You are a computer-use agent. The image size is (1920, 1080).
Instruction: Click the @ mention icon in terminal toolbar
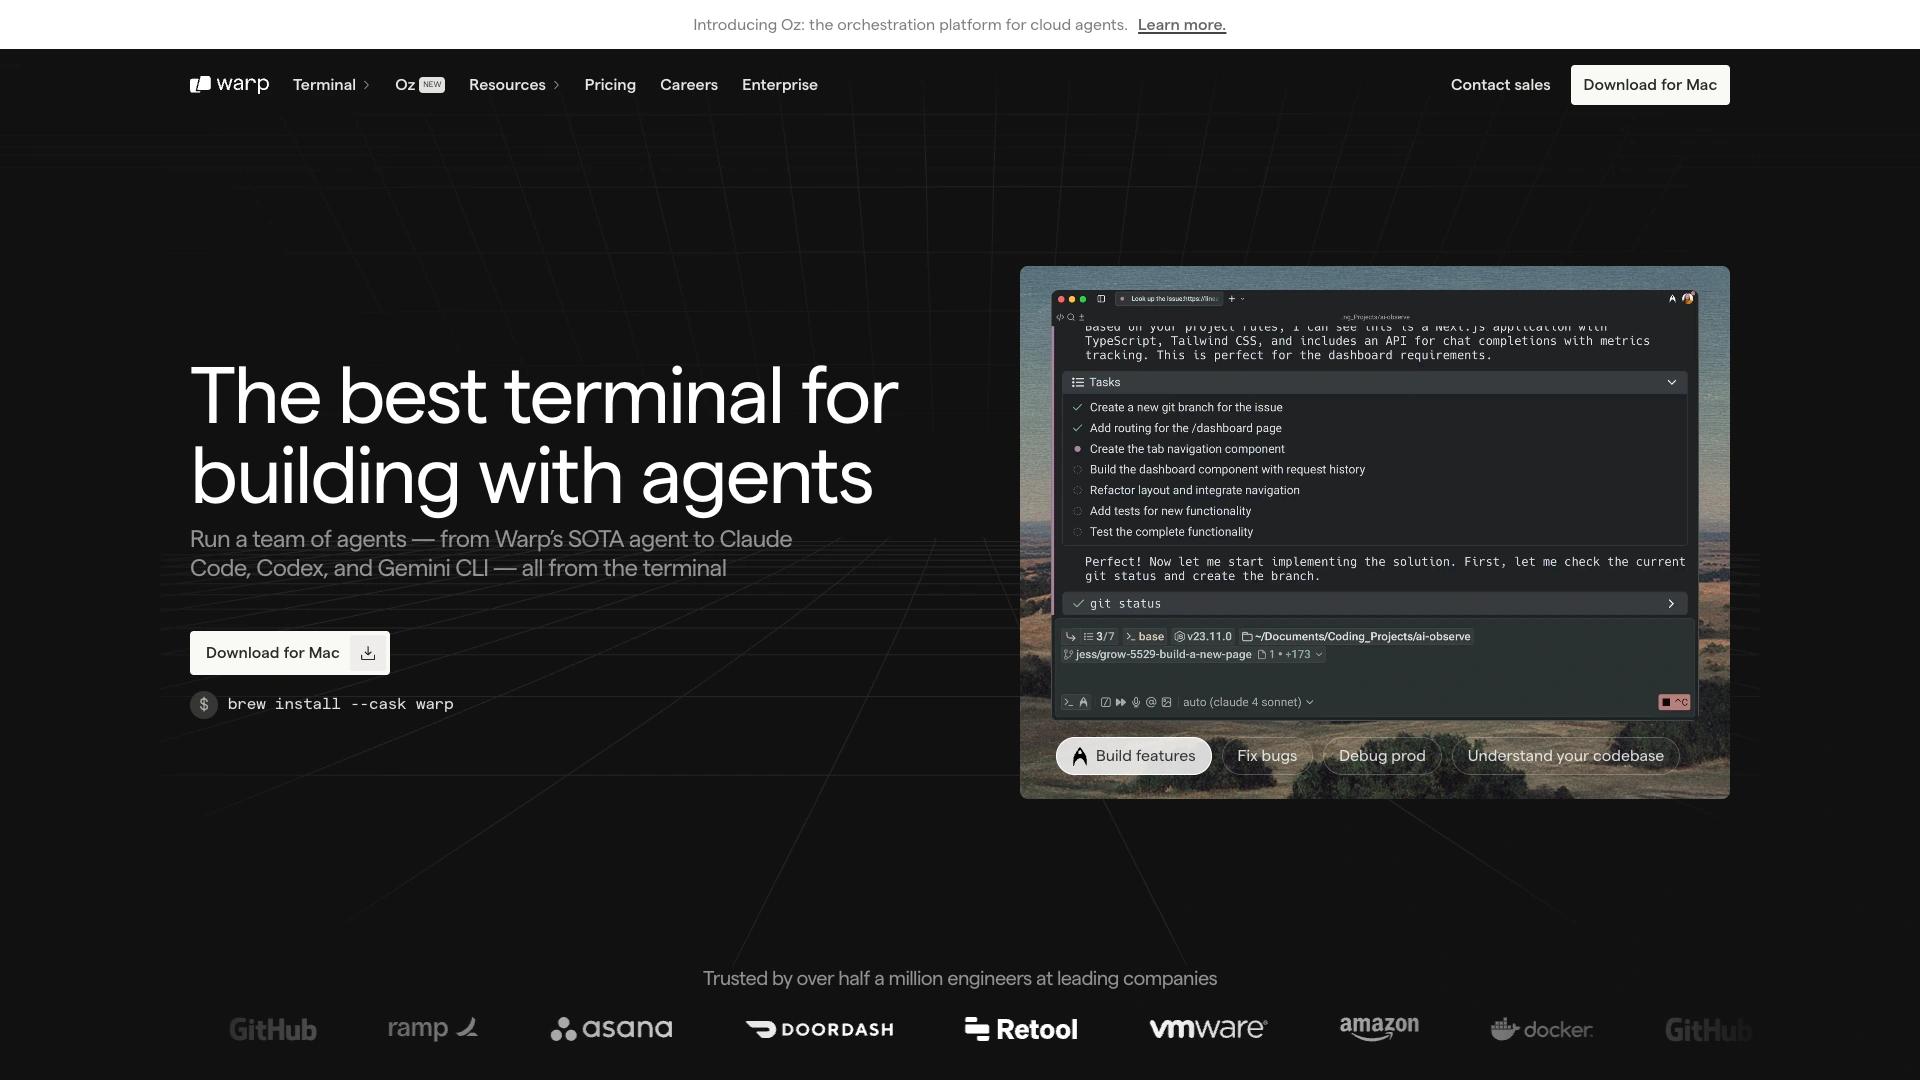click(1151, 702)
